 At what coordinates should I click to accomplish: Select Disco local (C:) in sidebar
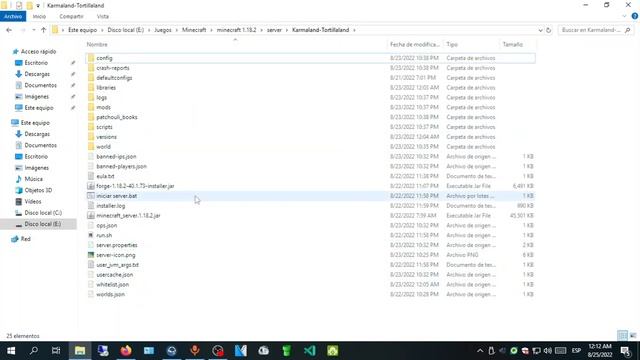(x=43, y=213)
